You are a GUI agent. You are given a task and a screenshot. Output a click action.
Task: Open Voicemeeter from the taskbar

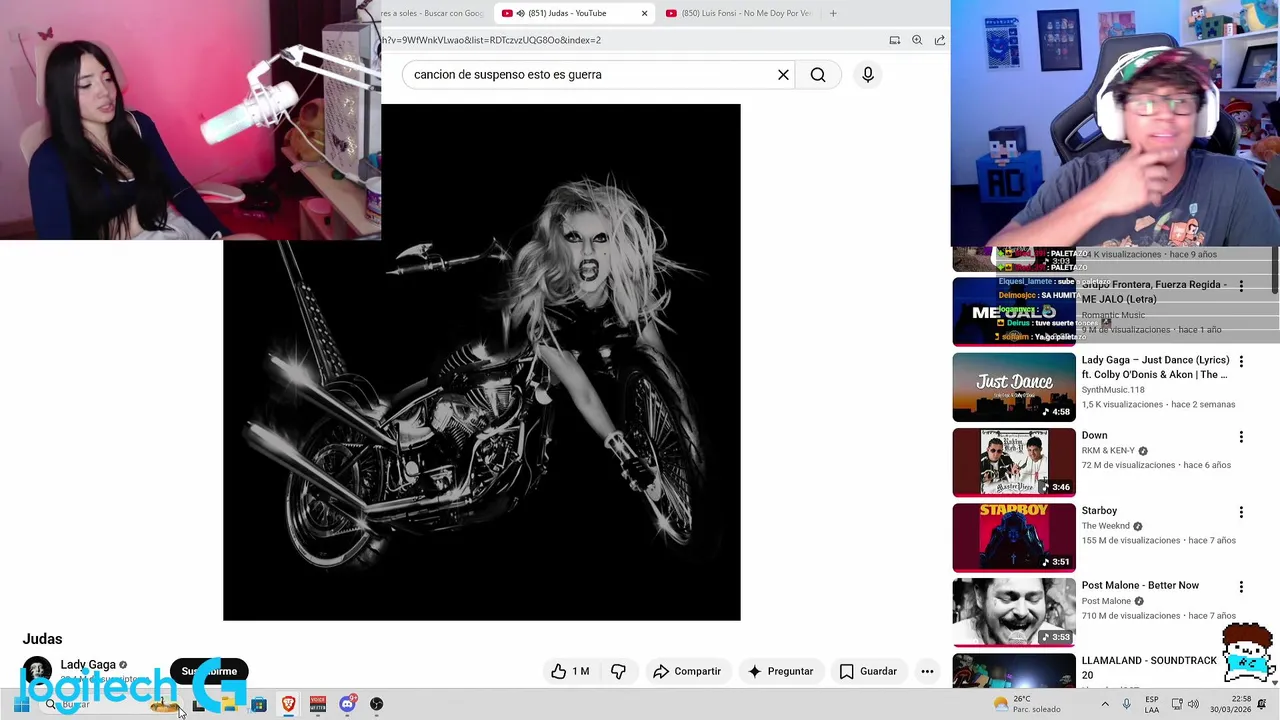click(318, 704)
